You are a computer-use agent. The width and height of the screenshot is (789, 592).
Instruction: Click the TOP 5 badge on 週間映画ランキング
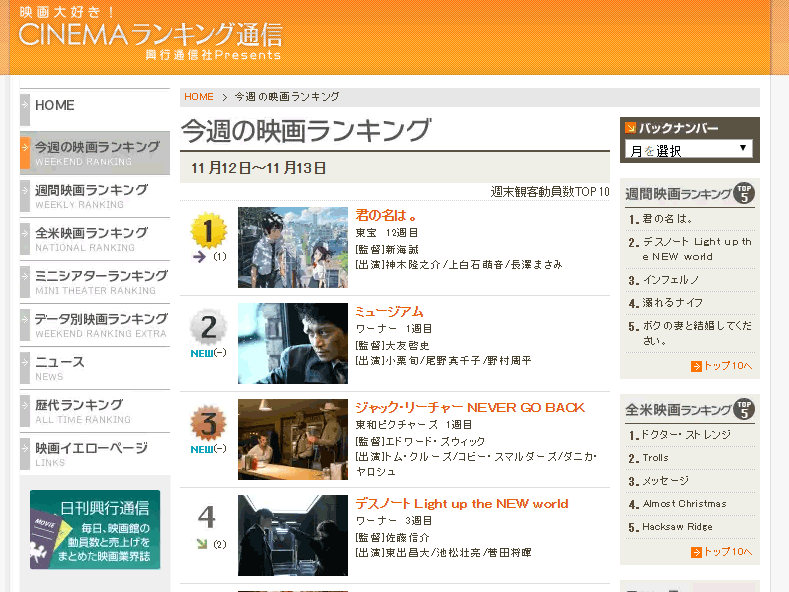pos(743,193)
